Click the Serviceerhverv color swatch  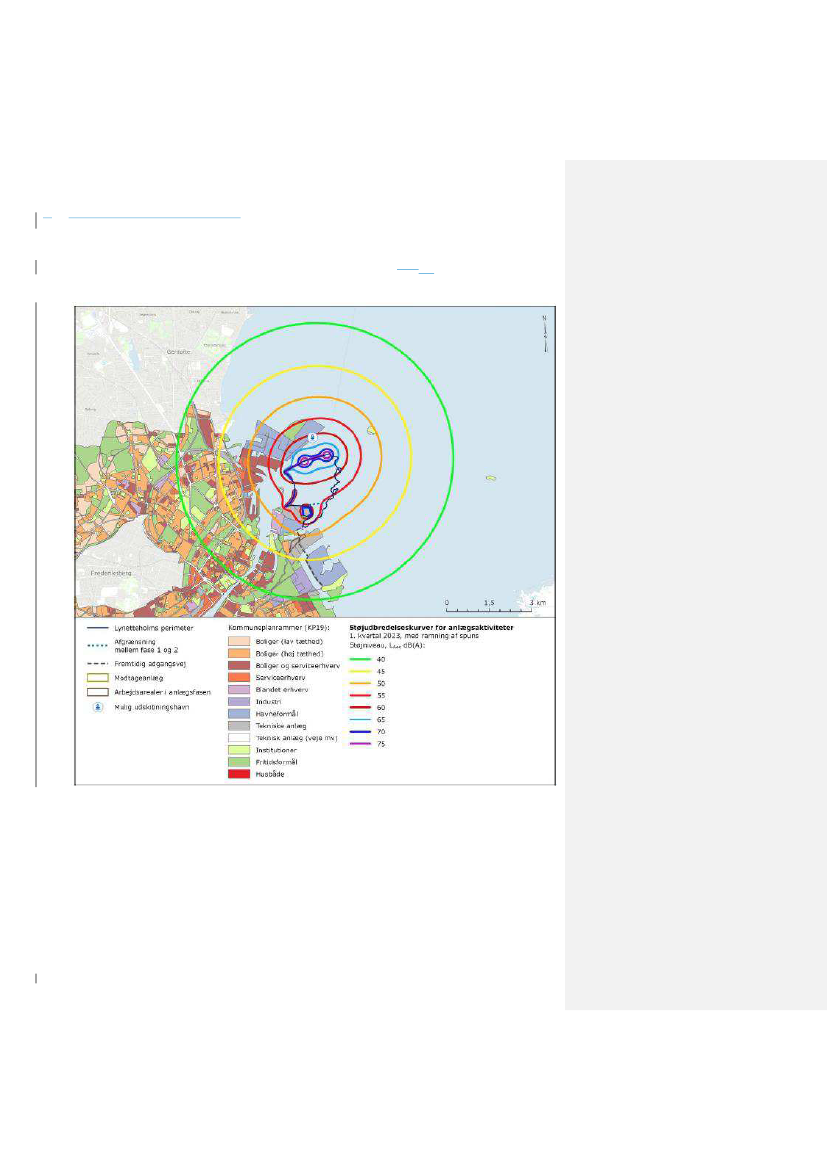[239, 678]
